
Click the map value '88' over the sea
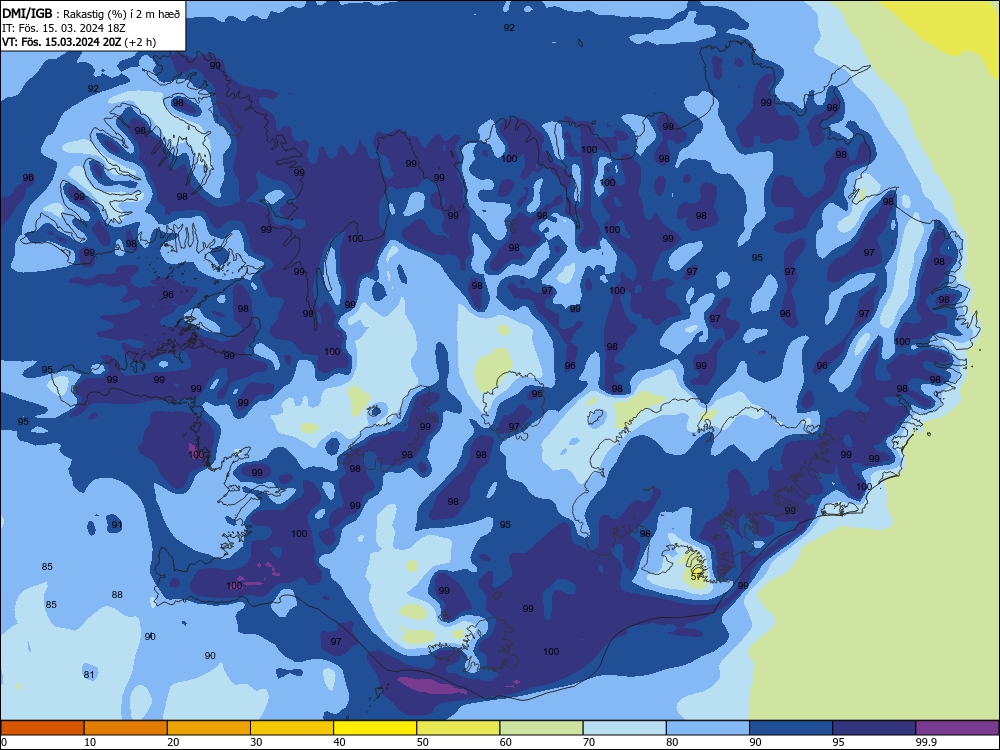[117, 594]
